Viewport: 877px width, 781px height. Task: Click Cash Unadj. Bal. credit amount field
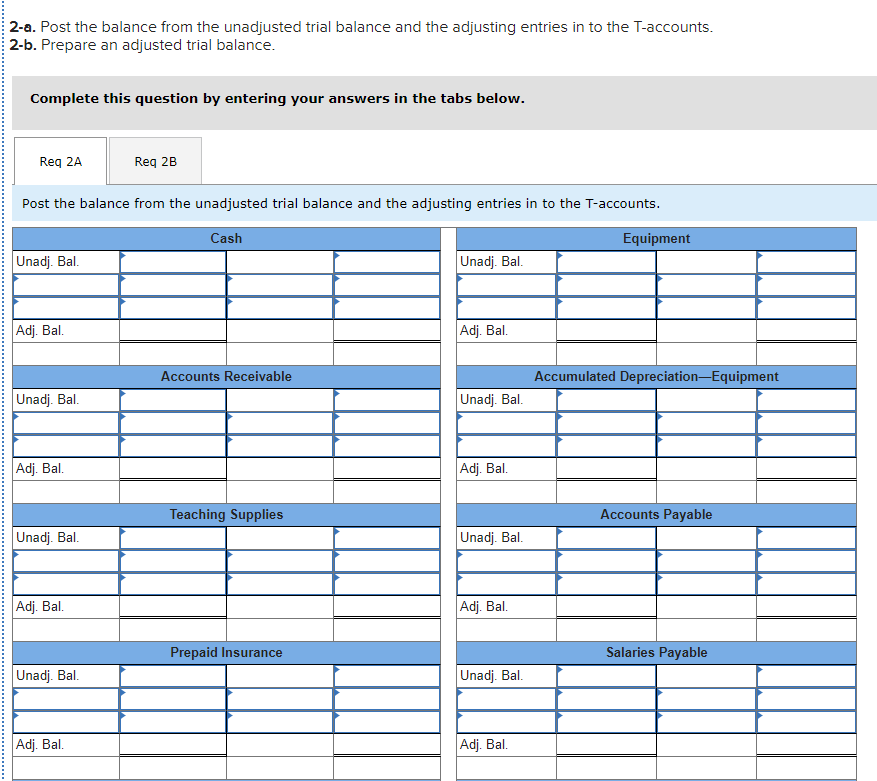[386, 262]
